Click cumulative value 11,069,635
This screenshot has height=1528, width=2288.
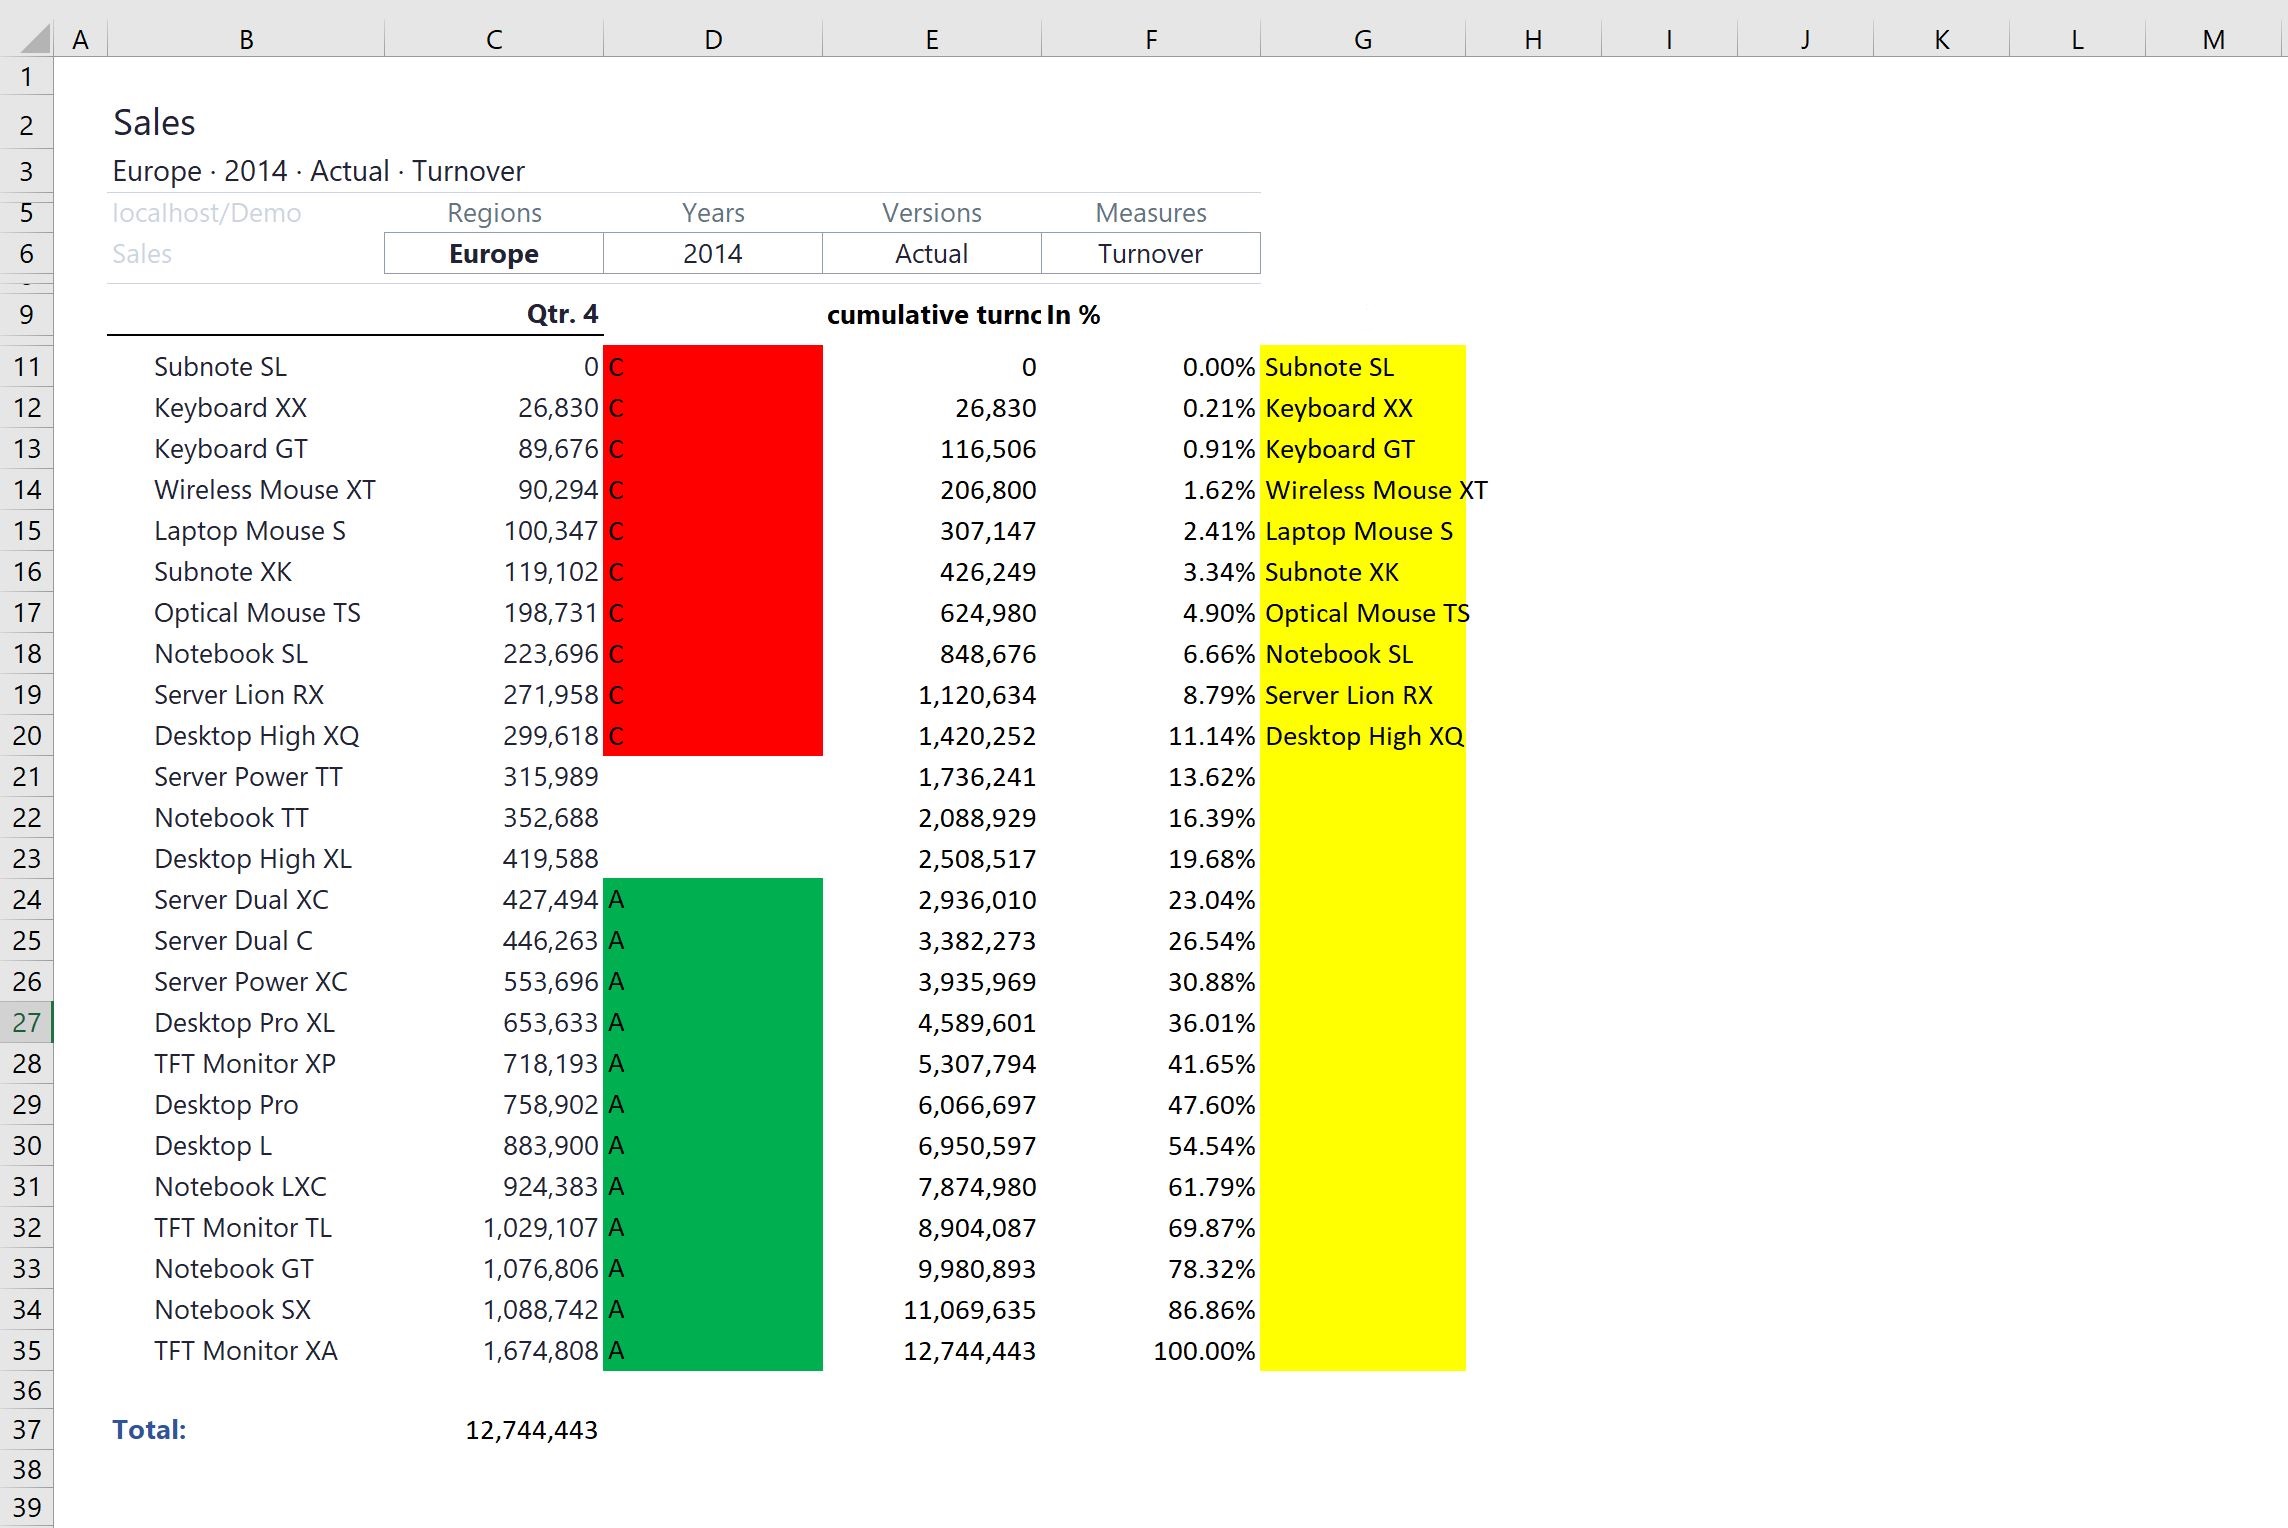970,1310
